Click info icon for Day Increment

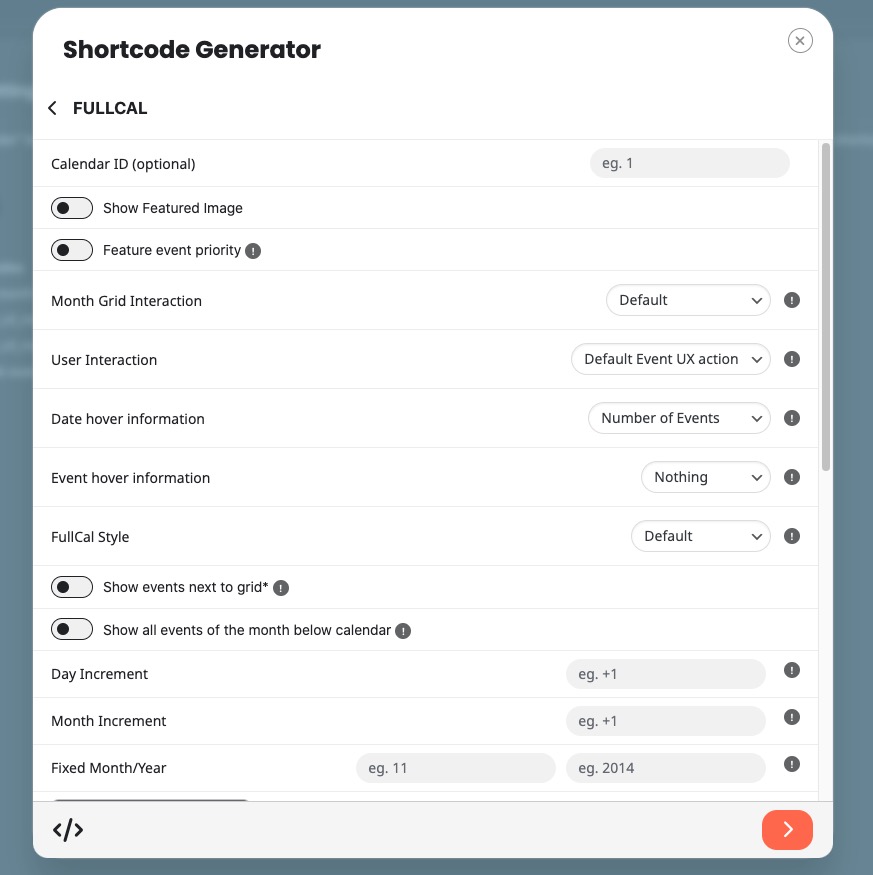pos(792,671)
